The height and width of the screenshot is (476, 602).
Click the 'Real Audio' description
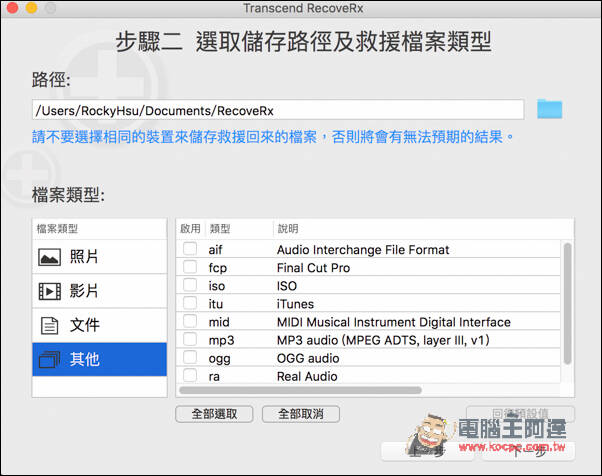pos(307,376)
